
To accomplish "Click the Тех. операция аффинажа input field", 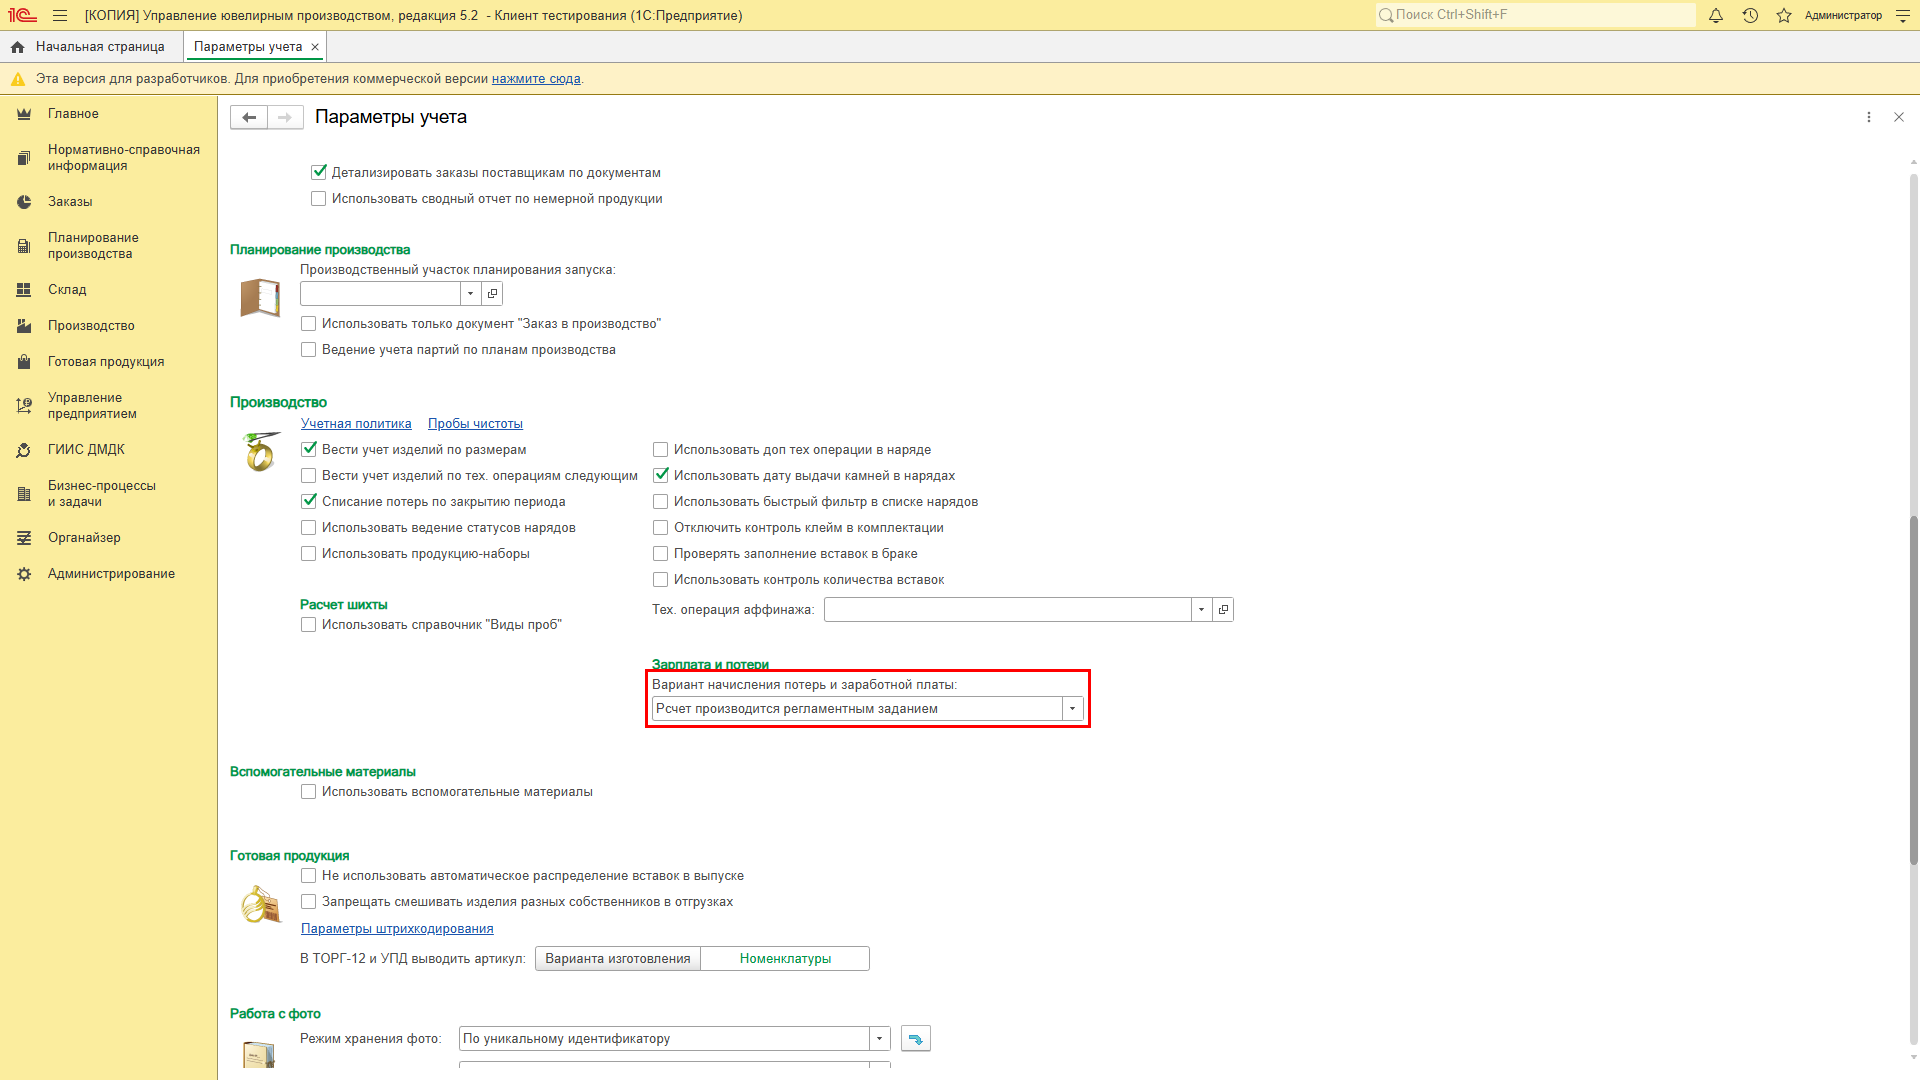I will [x=1007, y=609].
